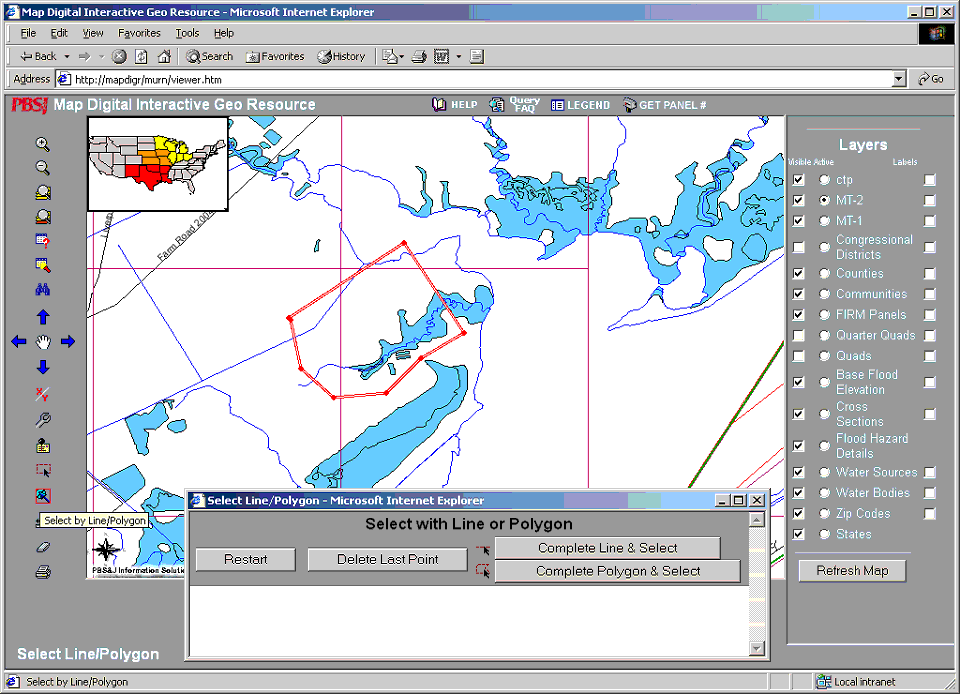Click Complete Line & Select
Image resolution: width=960 pixels, height=694 pixels.
click(x=607, y=548)
